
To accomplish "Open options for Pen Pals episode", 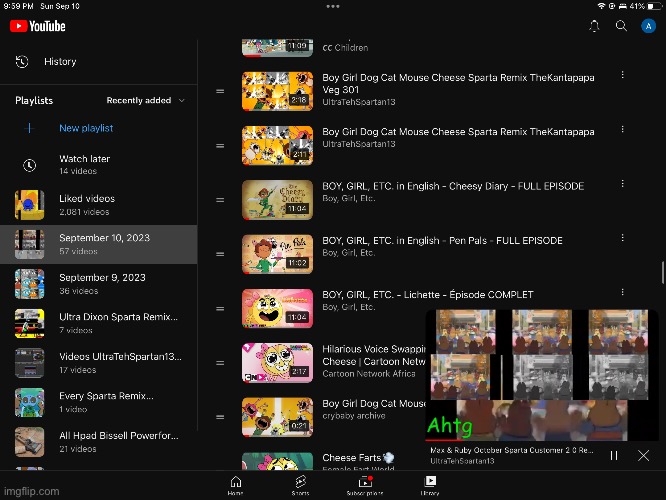I will click(622, 238).
